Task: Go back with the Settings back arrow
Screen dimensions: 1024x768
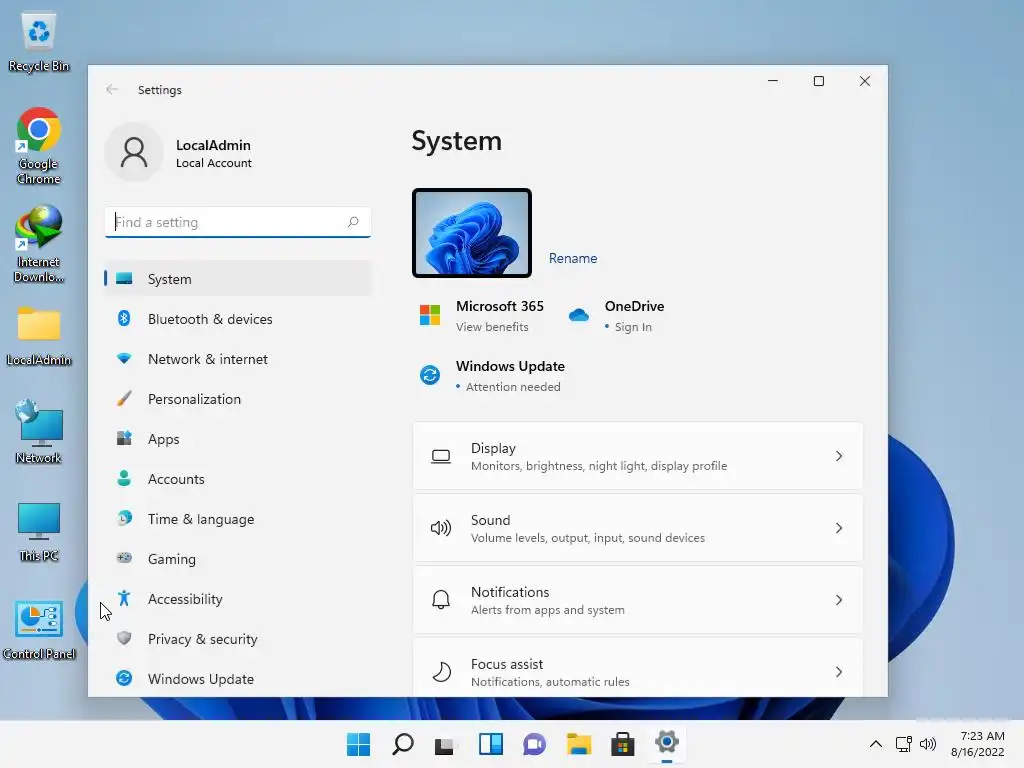Action: [112, 89]
